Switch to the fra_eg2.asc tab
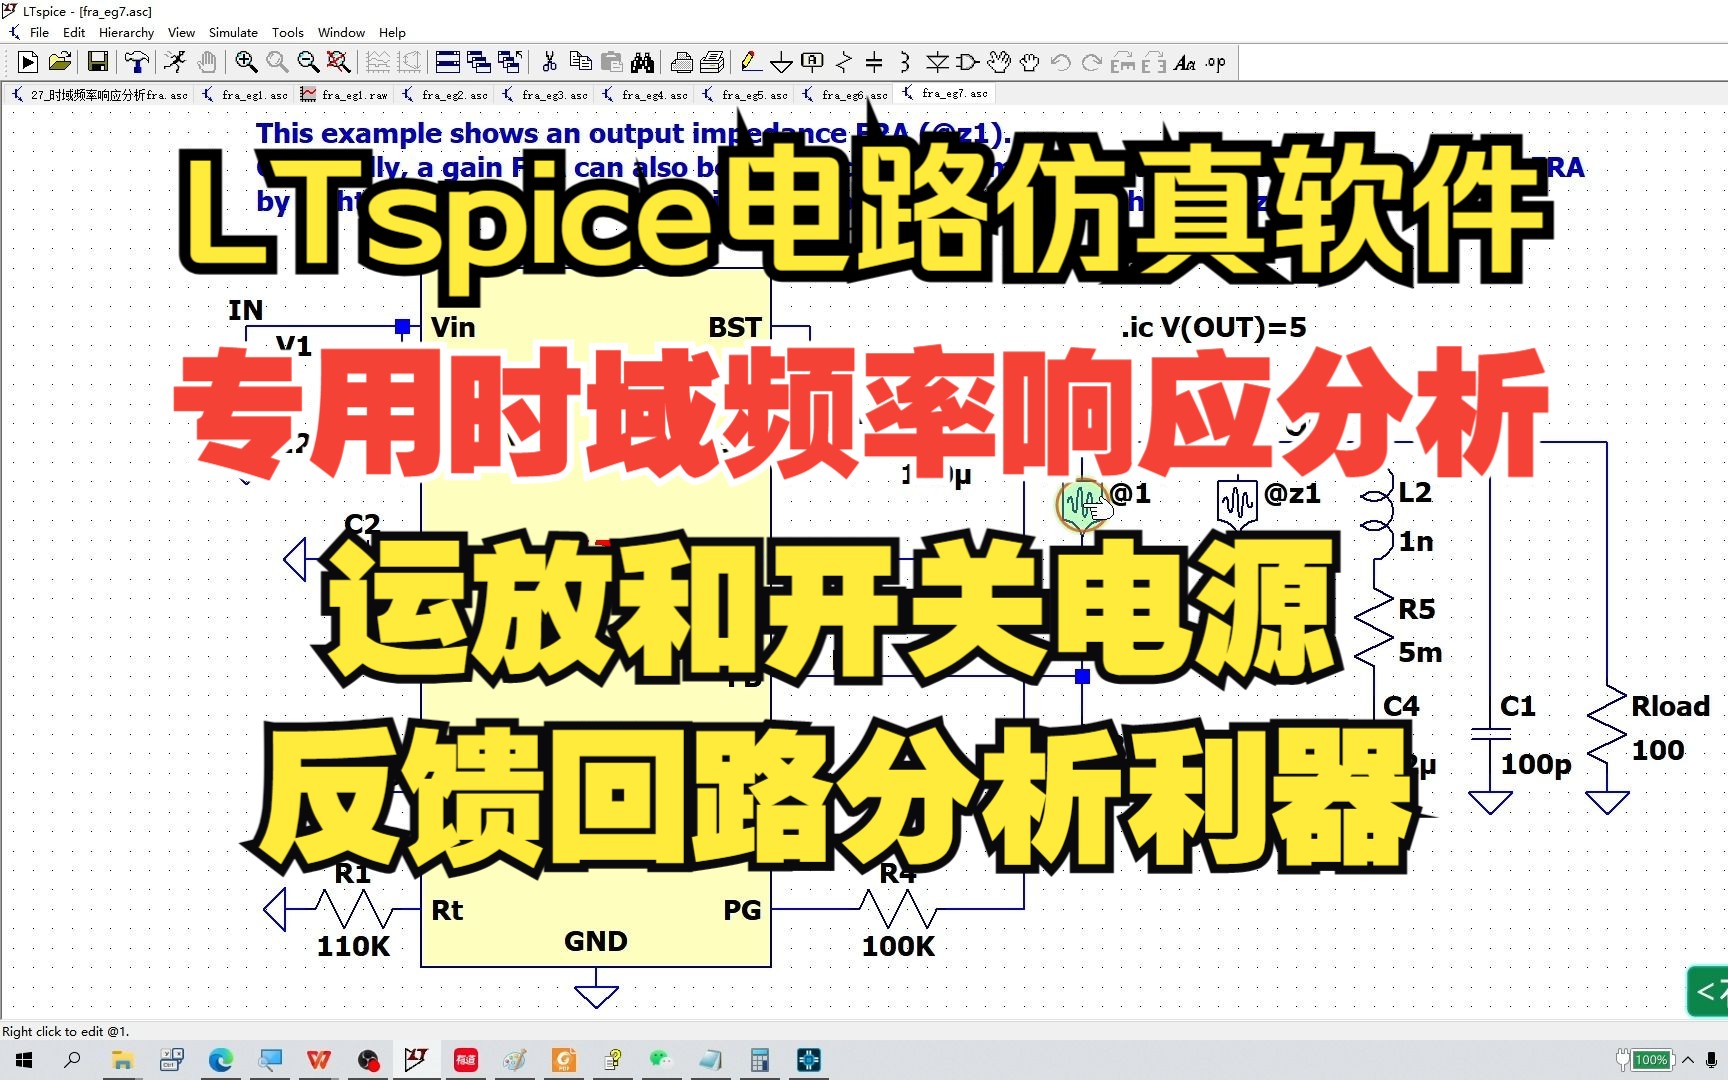Screen dimensions: 1728x1080 tap(445, 94)
